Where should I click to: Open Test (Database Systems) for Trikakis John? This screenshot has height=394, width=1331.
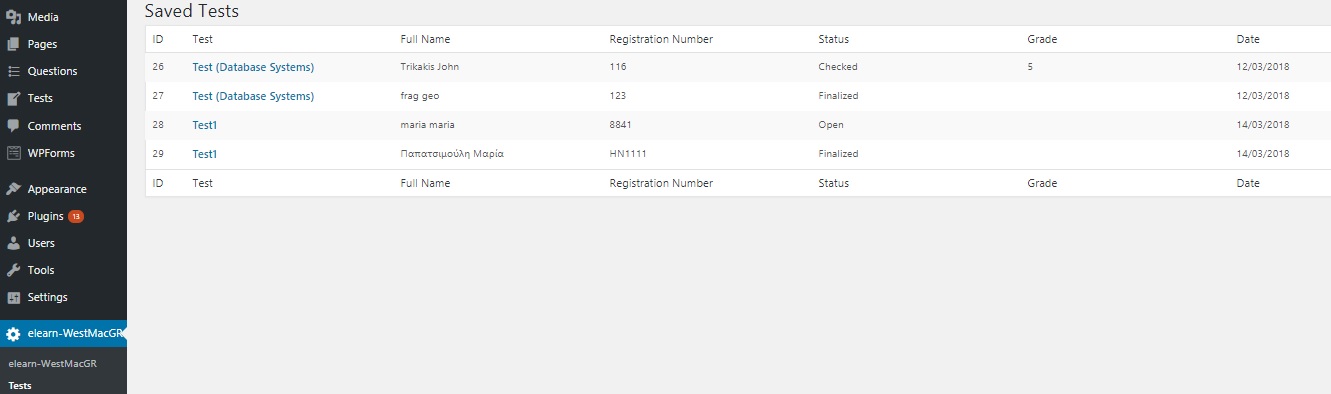pyautogui.click(x=253, y=67)
